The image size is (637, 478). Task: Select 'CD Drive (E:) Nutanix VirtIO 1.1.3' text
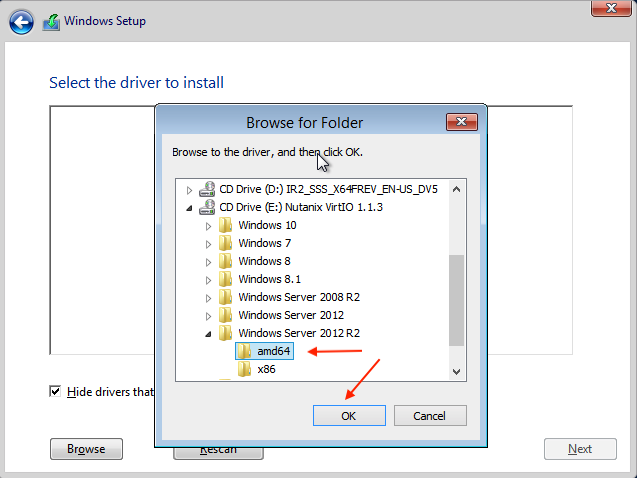(301, 207)
